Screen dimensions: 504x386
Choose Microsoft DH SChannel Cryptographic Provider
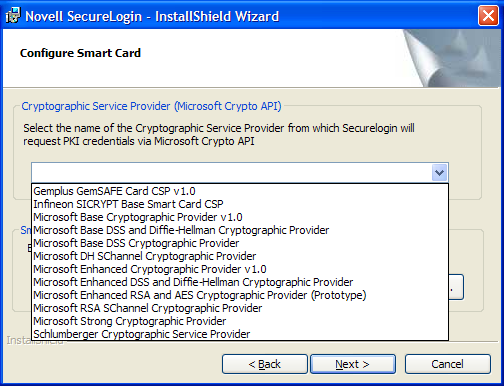click(240, 256)
